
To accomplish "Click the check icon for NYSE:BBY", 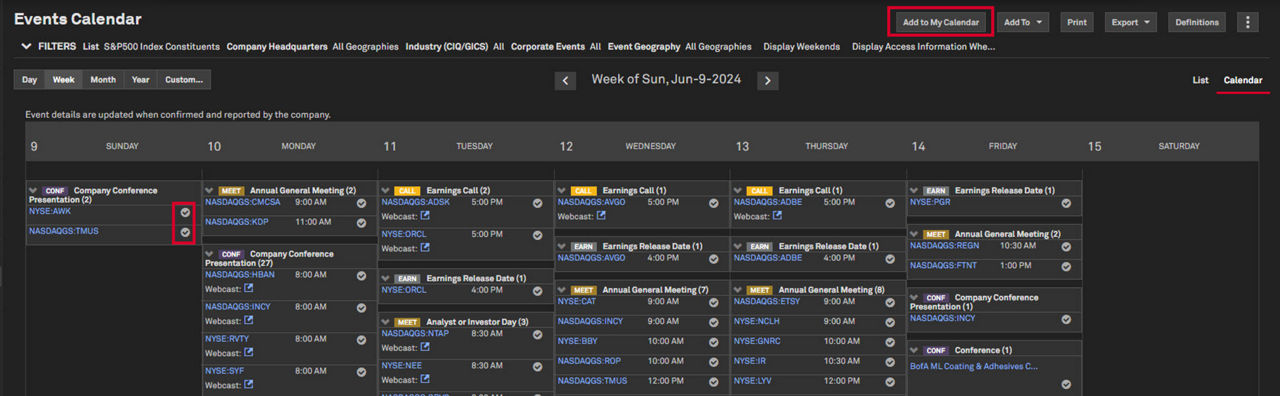I will tap(714, 342).
